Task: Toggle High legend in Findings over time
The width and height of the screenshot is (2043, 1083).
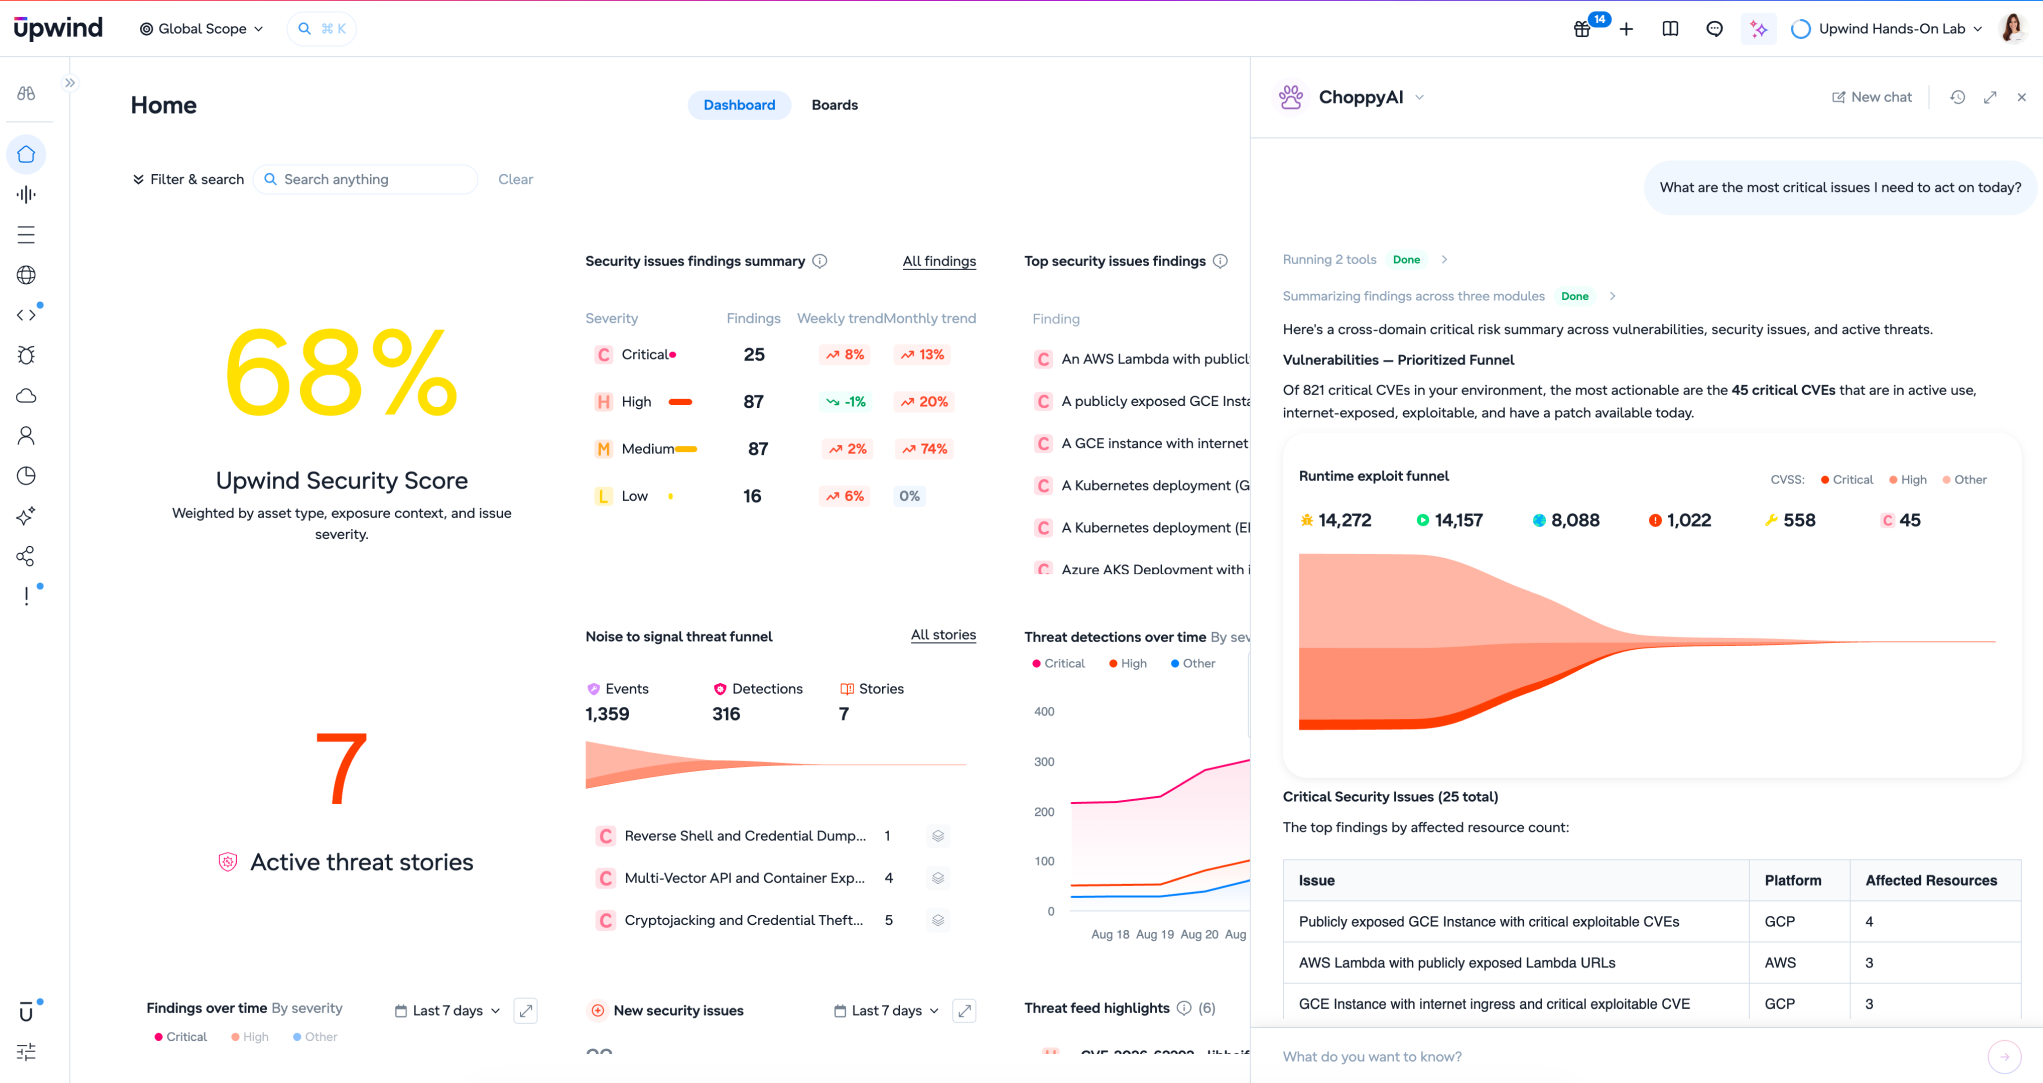Action: pos(249,1037)
